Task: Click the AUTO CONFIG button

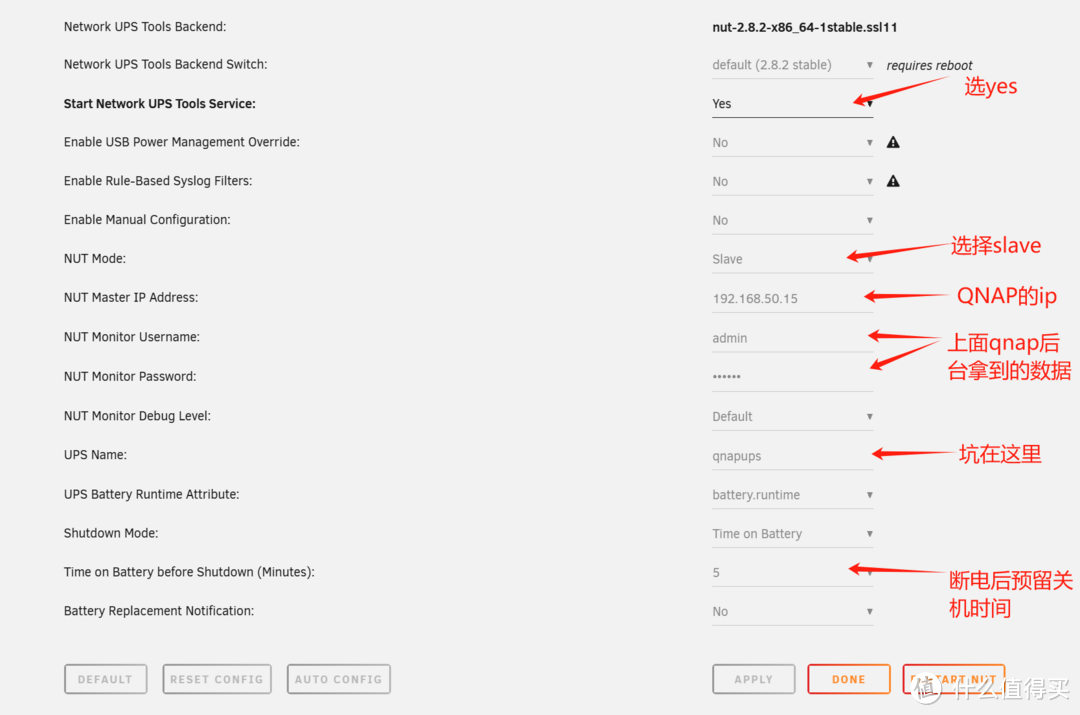Action: pyautogui.click(x=338, y=679)
